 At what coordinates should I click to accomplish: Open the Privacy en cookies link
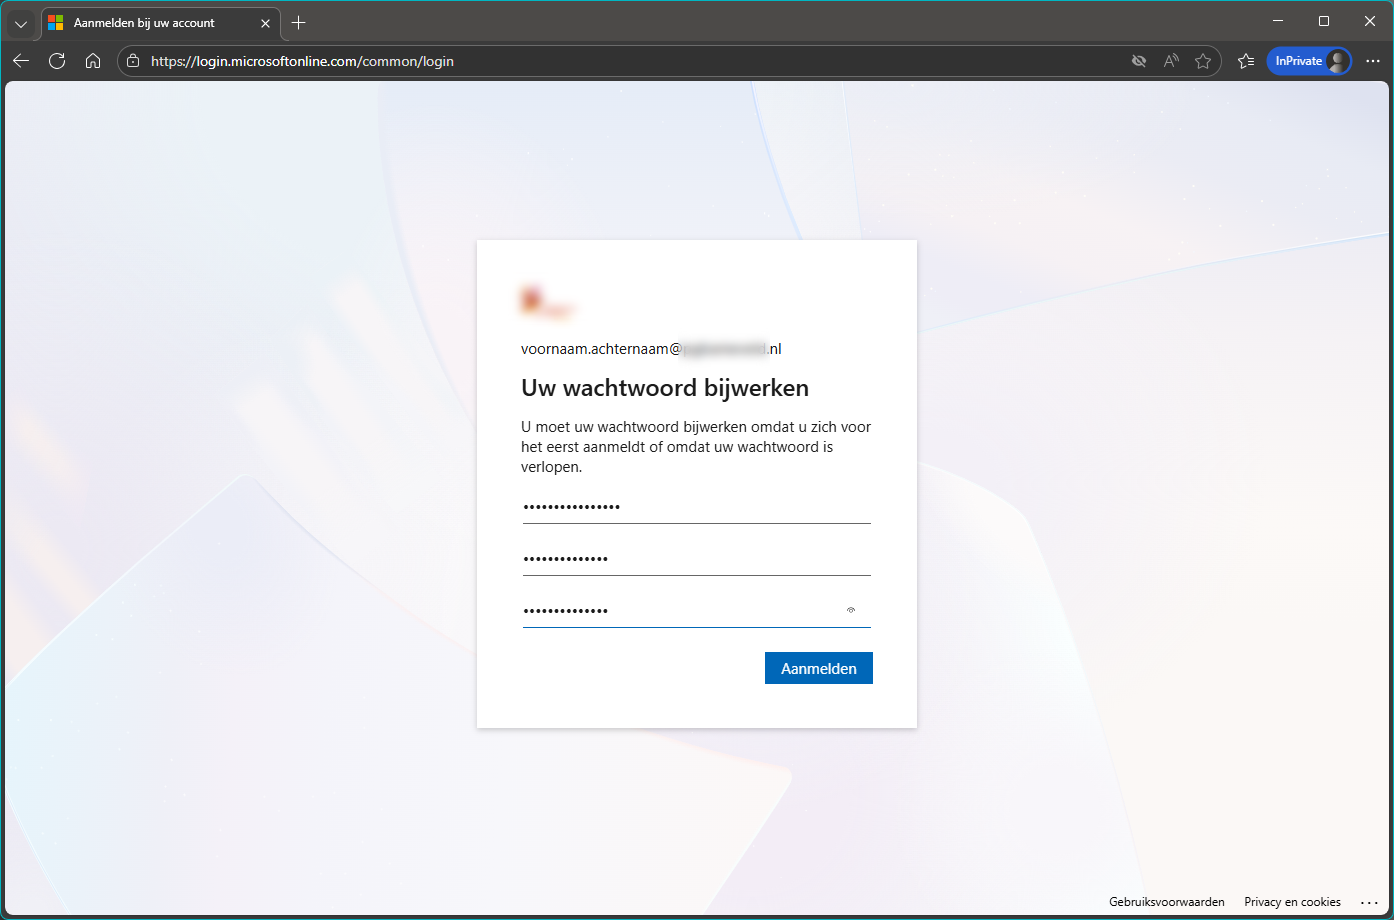click(1292, 902)
